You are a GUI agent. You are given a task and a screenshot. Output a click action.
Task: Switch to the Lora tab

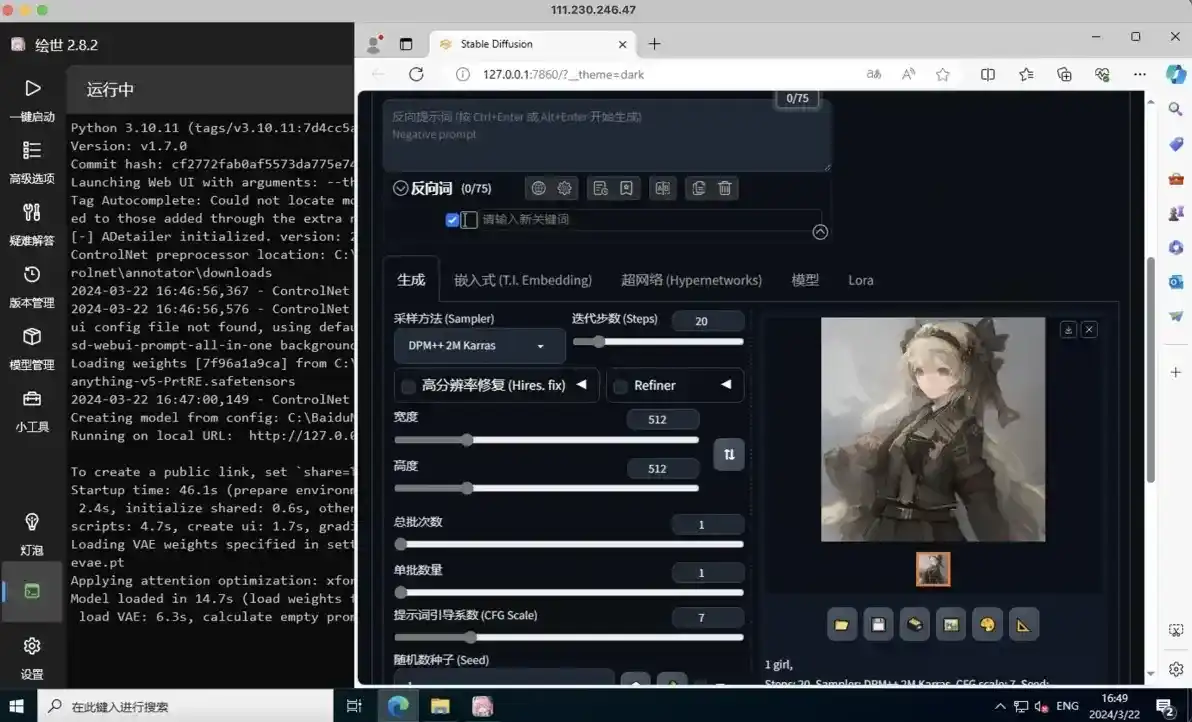pos(860,280)
